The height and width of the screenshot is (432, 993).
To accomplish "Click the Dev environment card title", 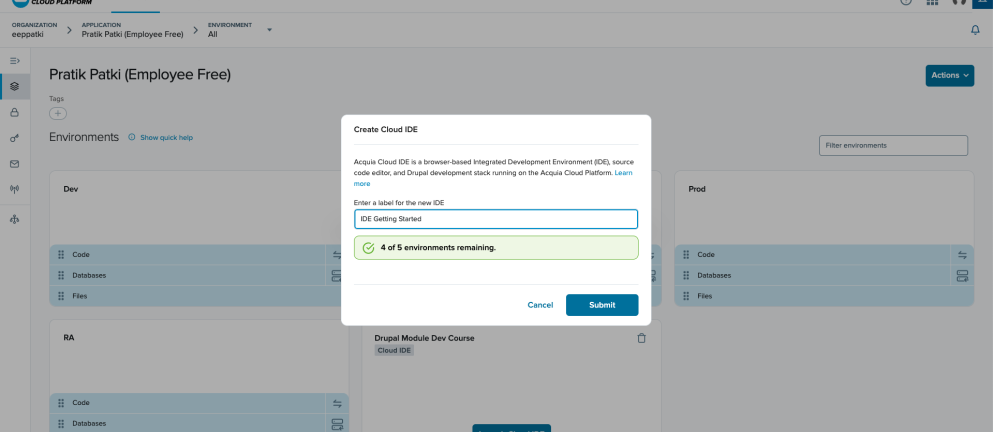I will [71, 189].
